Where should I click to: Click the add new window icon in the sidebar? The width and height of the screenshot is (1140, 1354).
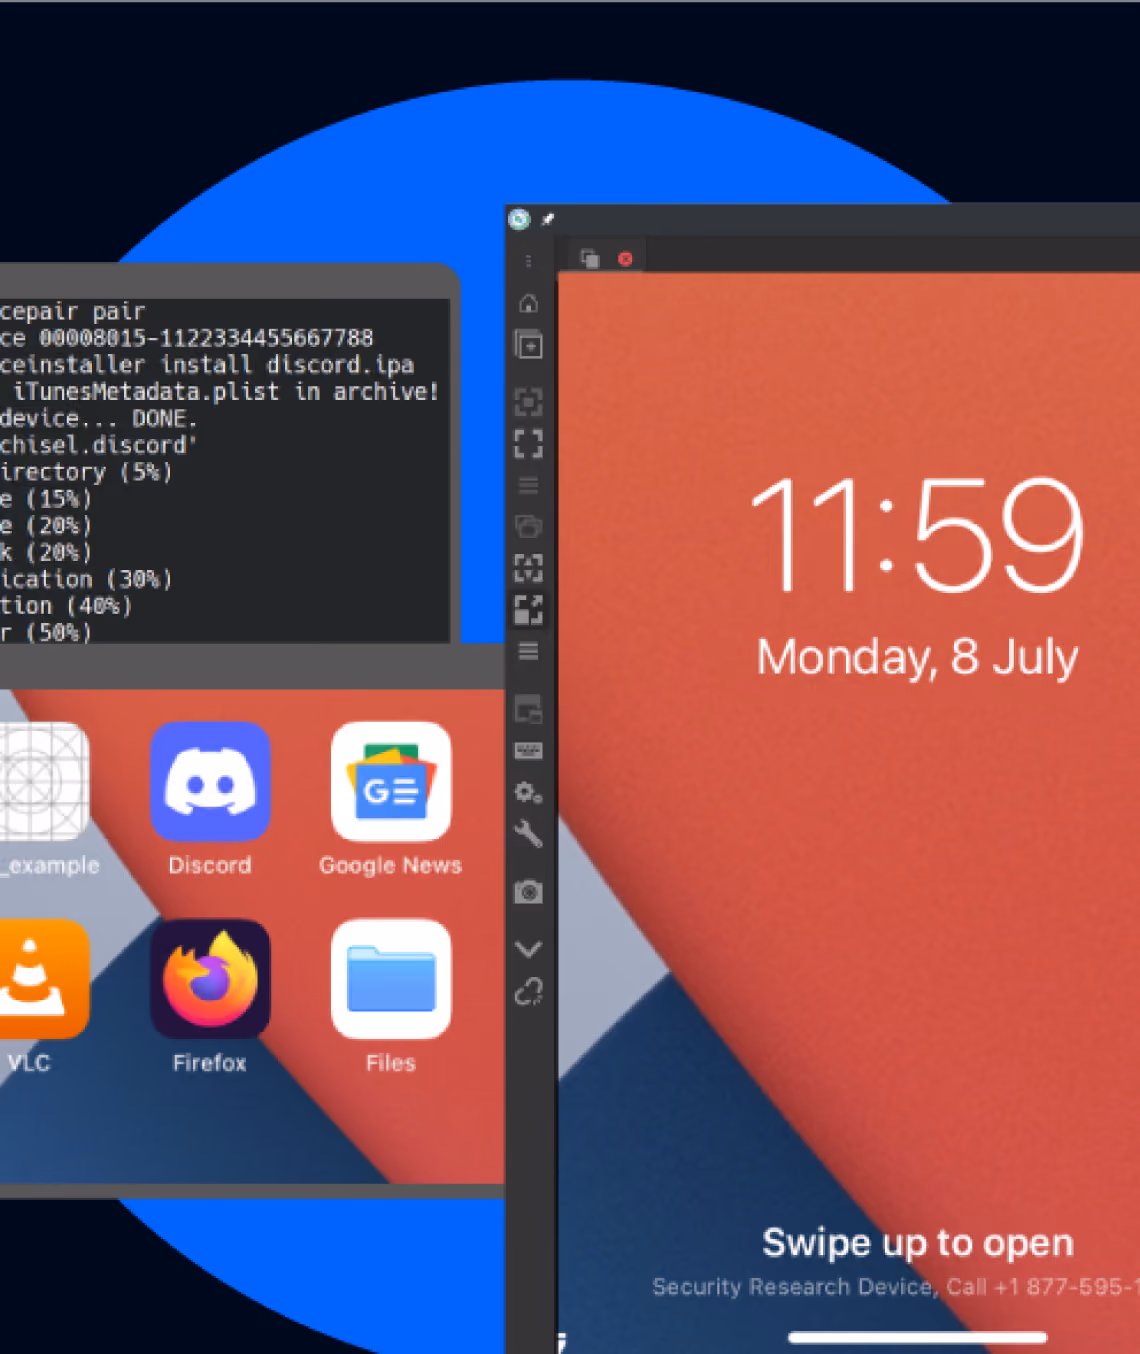pos(528,344)
